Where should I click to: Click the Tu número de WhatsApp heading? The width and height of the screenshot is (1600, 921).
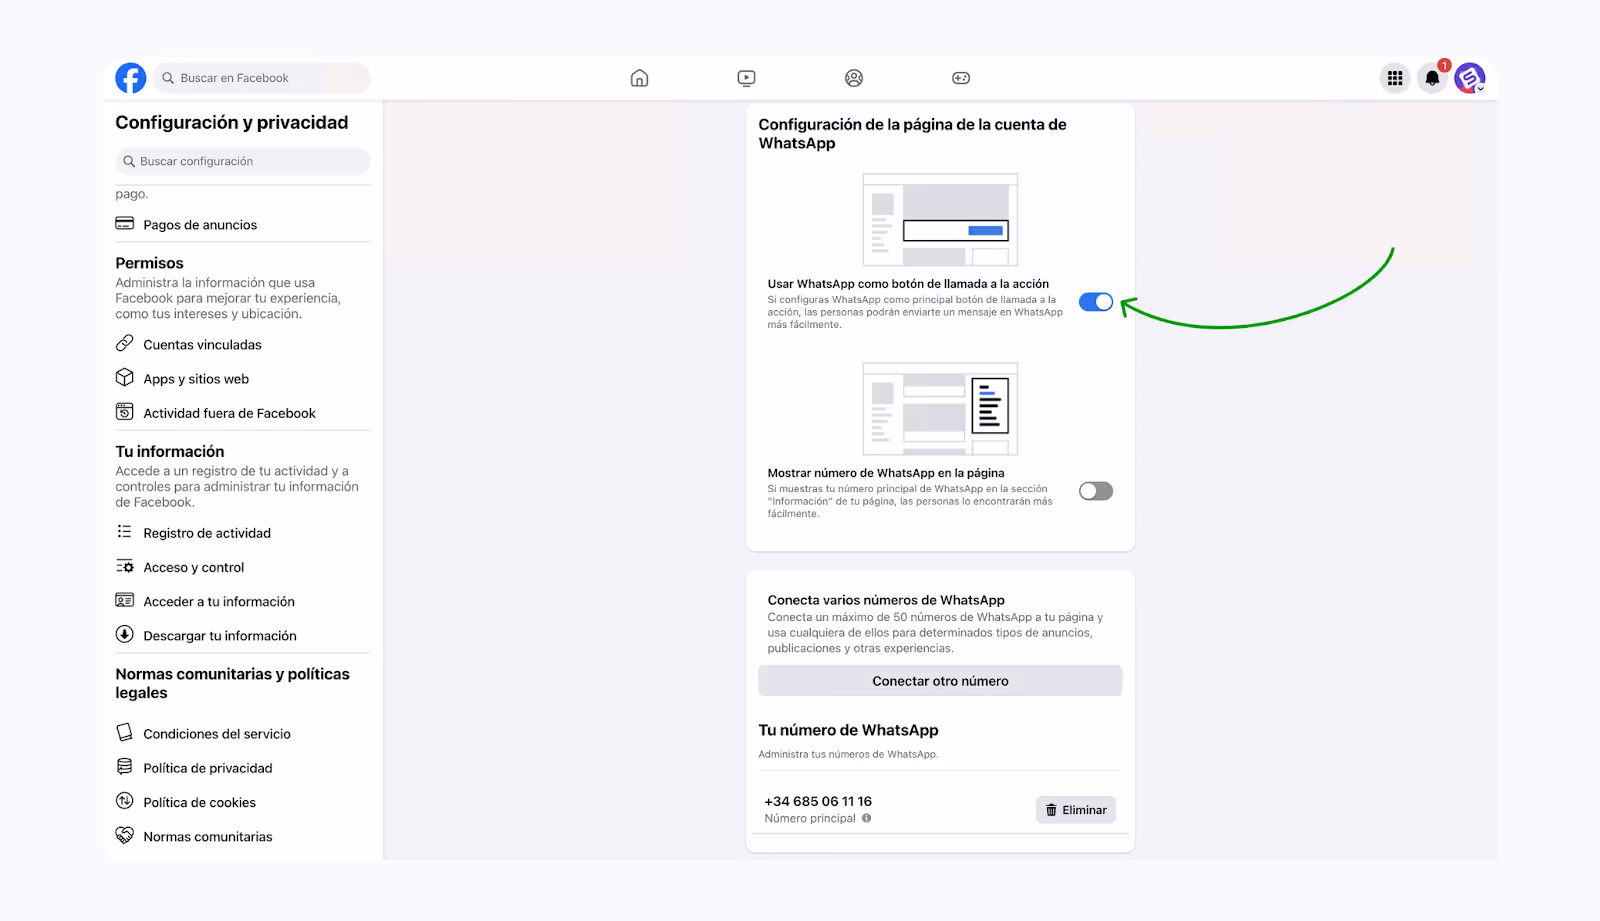(x=848, y=730)
